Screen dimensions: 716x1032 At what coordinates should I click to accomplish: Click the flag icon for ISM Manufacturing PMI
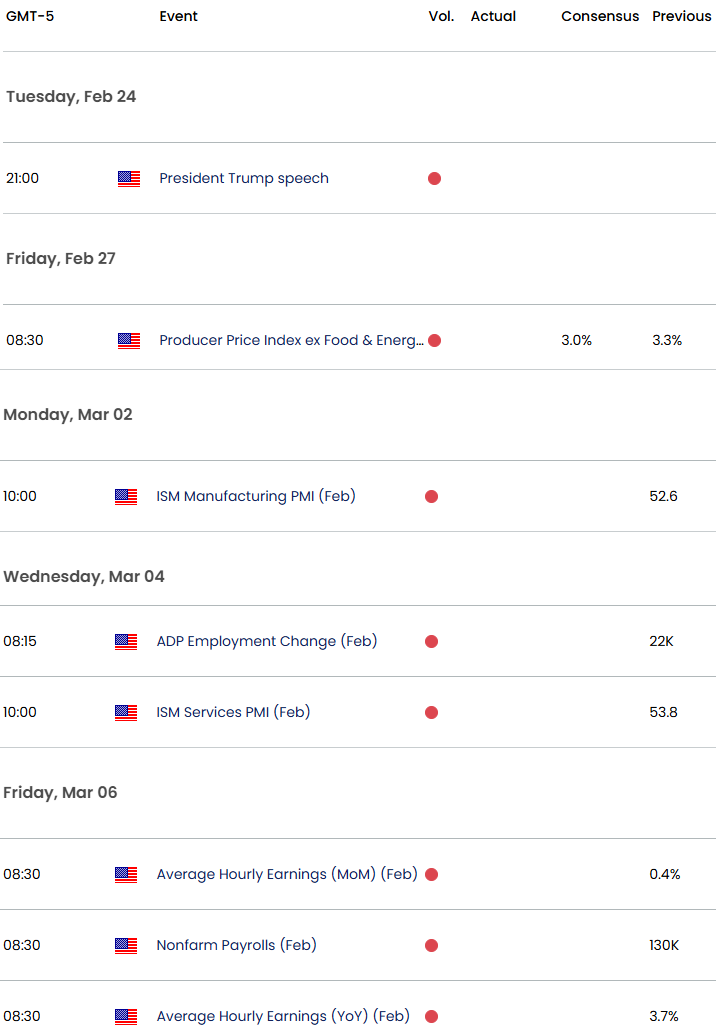(126, 497)
